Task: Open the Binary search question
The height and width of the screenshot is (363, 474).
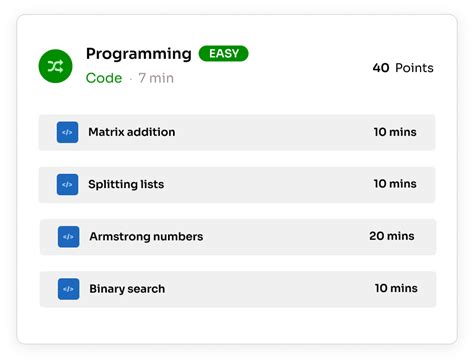Action: [127, 289]
